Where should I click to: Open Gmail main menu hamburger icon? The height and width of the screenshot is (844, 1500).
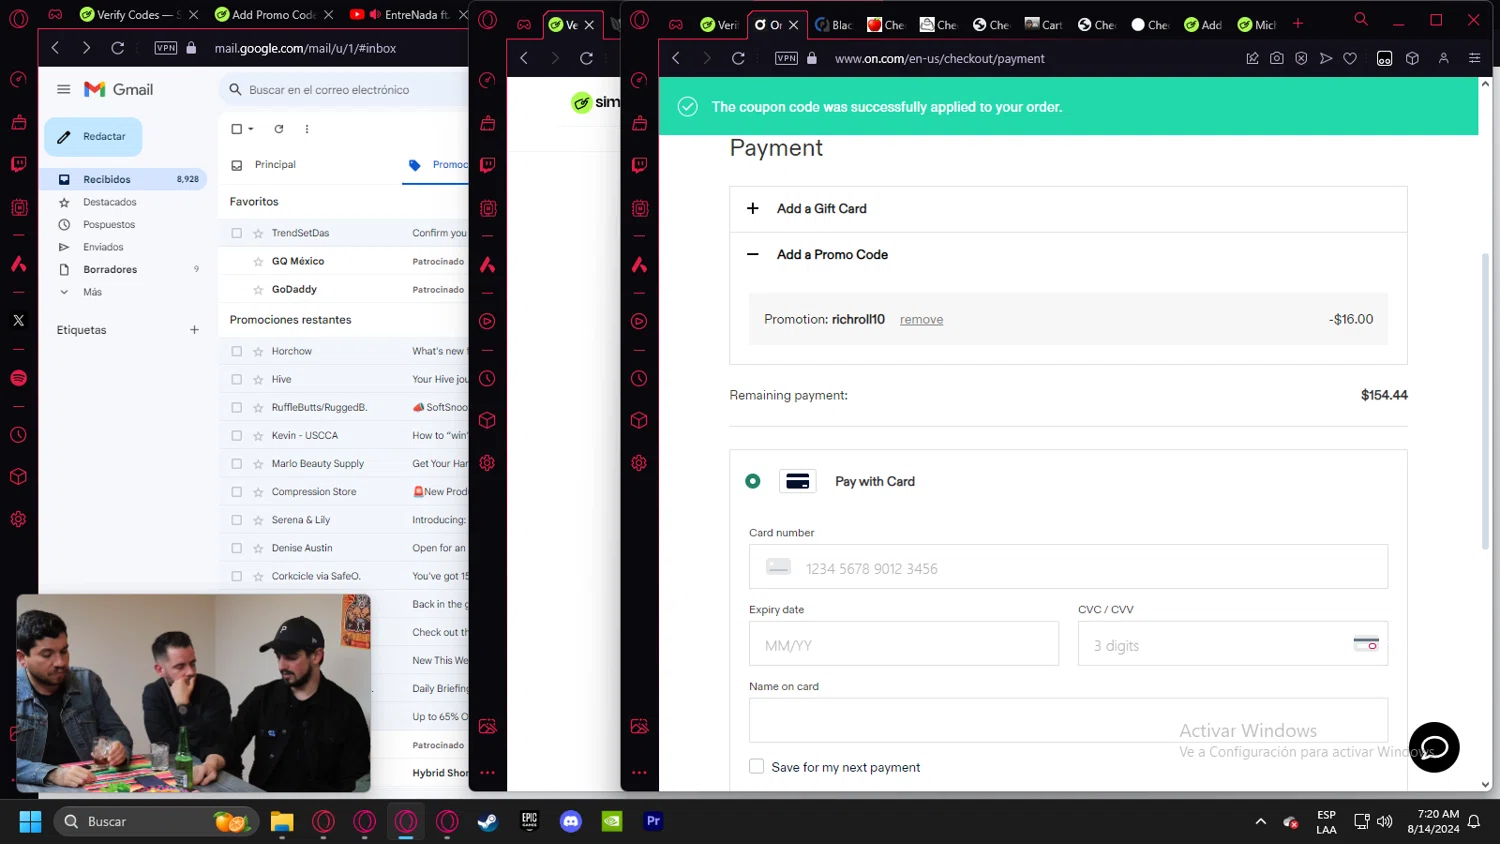pyautogui.click(x=63, y=89)
